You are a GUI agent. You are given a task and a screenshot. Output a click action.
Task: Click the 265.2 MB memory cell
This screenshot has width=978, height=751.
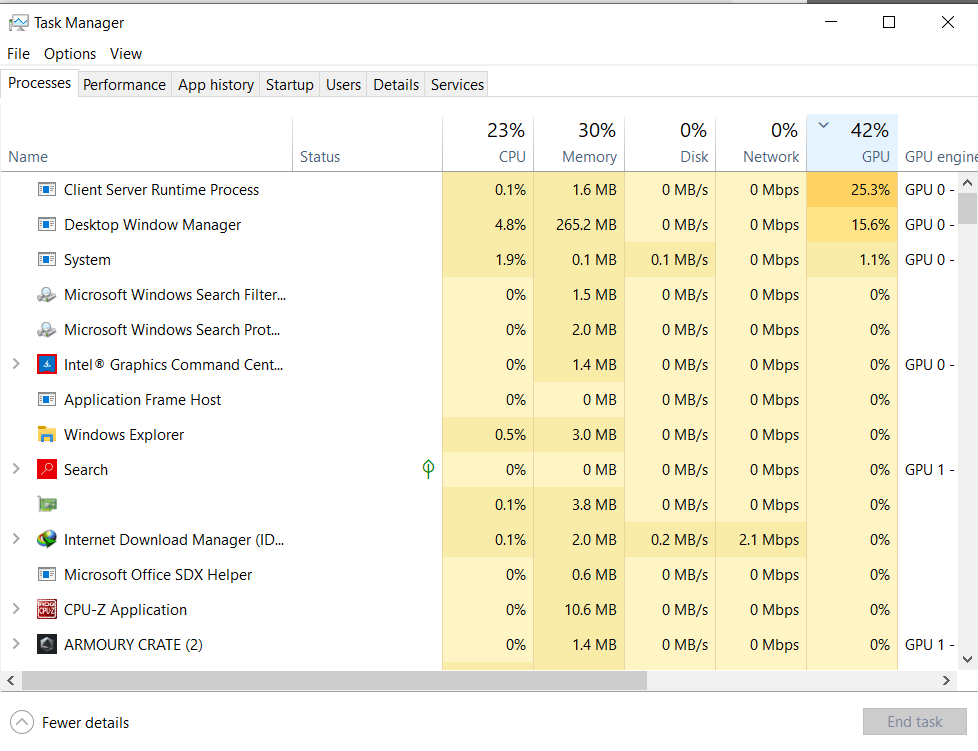pos(579,225)
